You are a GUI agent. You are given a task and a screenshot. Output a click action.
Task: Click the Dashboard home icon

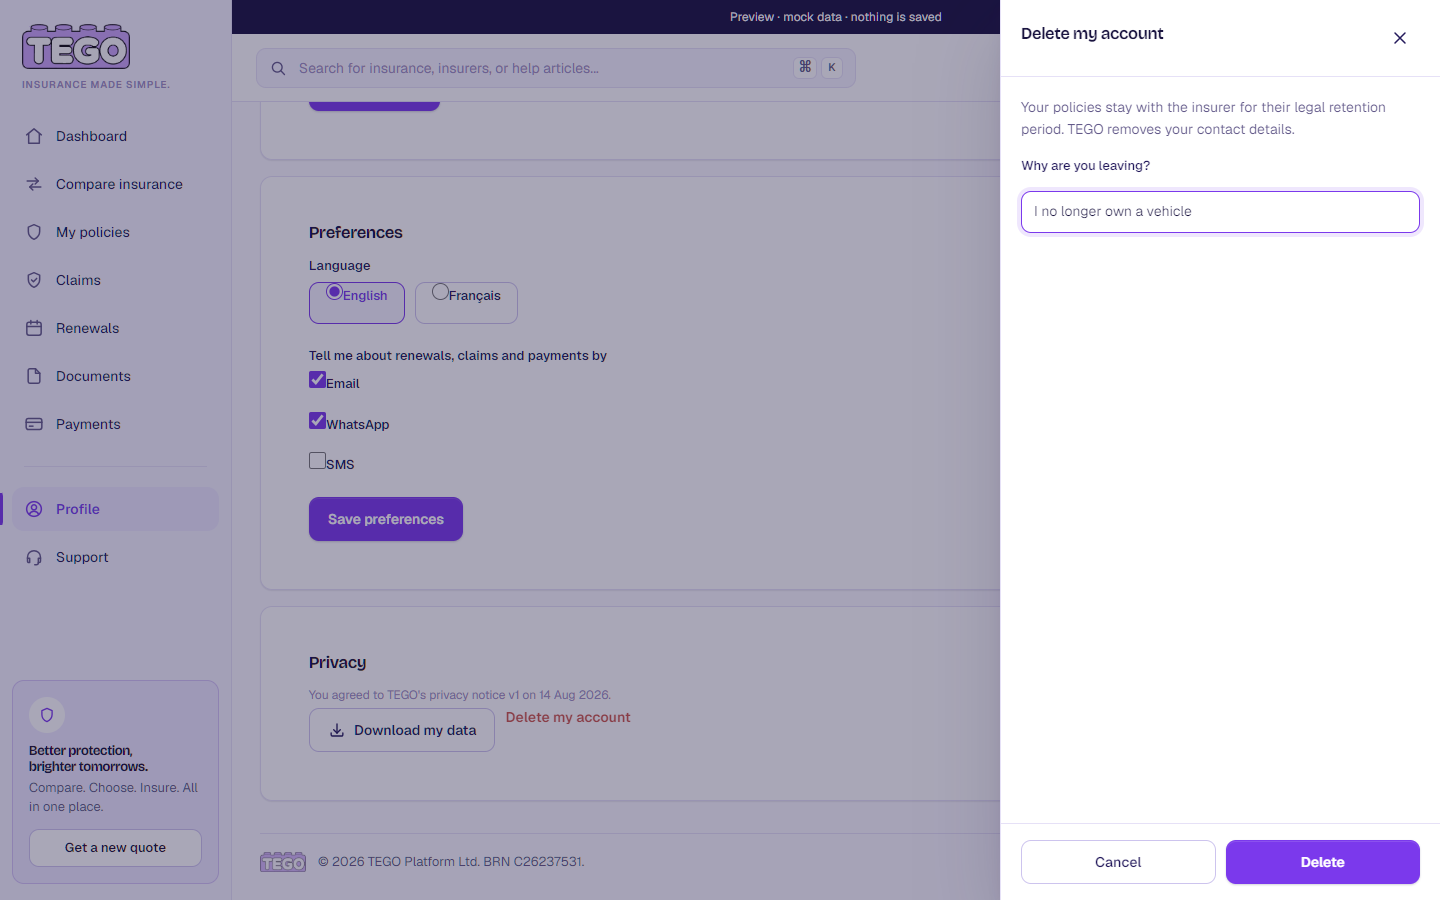click(x=34, y=136)
